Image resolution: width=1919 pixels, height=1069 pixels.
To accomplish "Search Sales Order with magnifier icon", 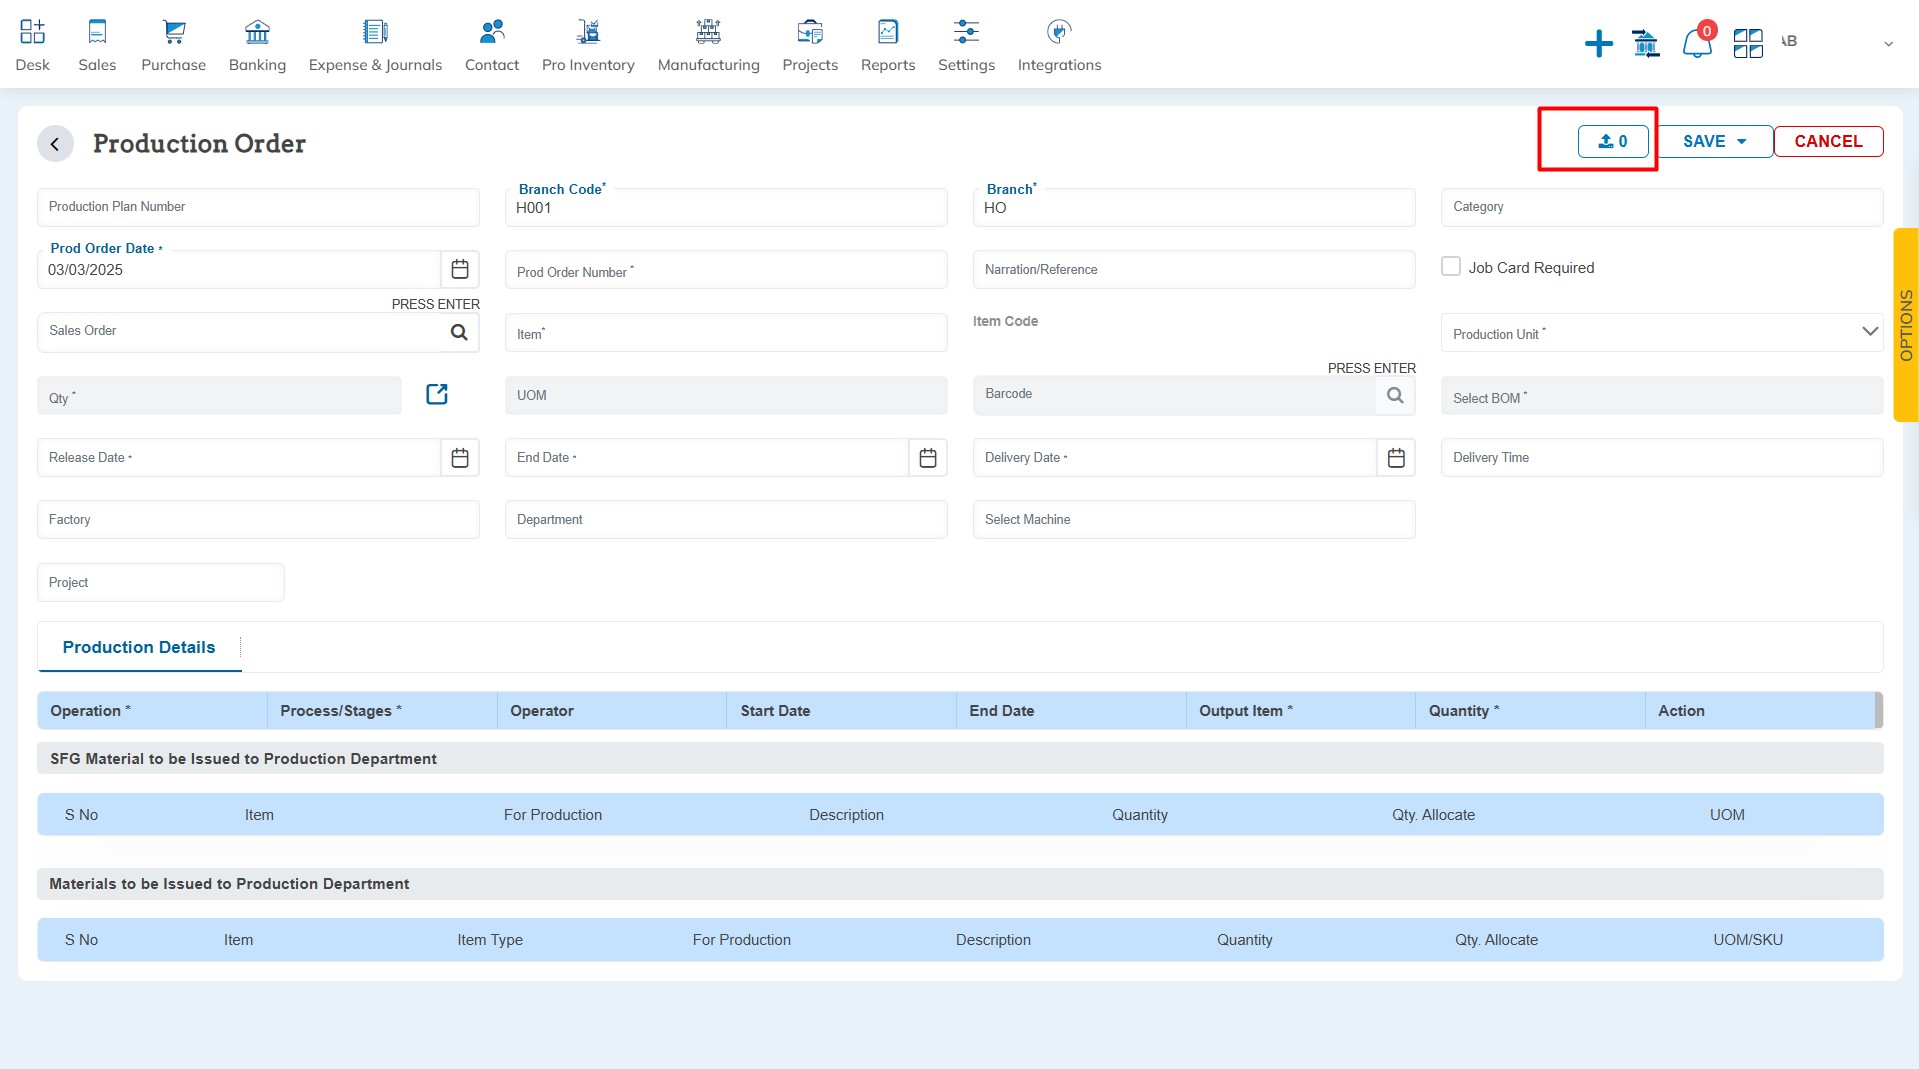I will point(459,332).
